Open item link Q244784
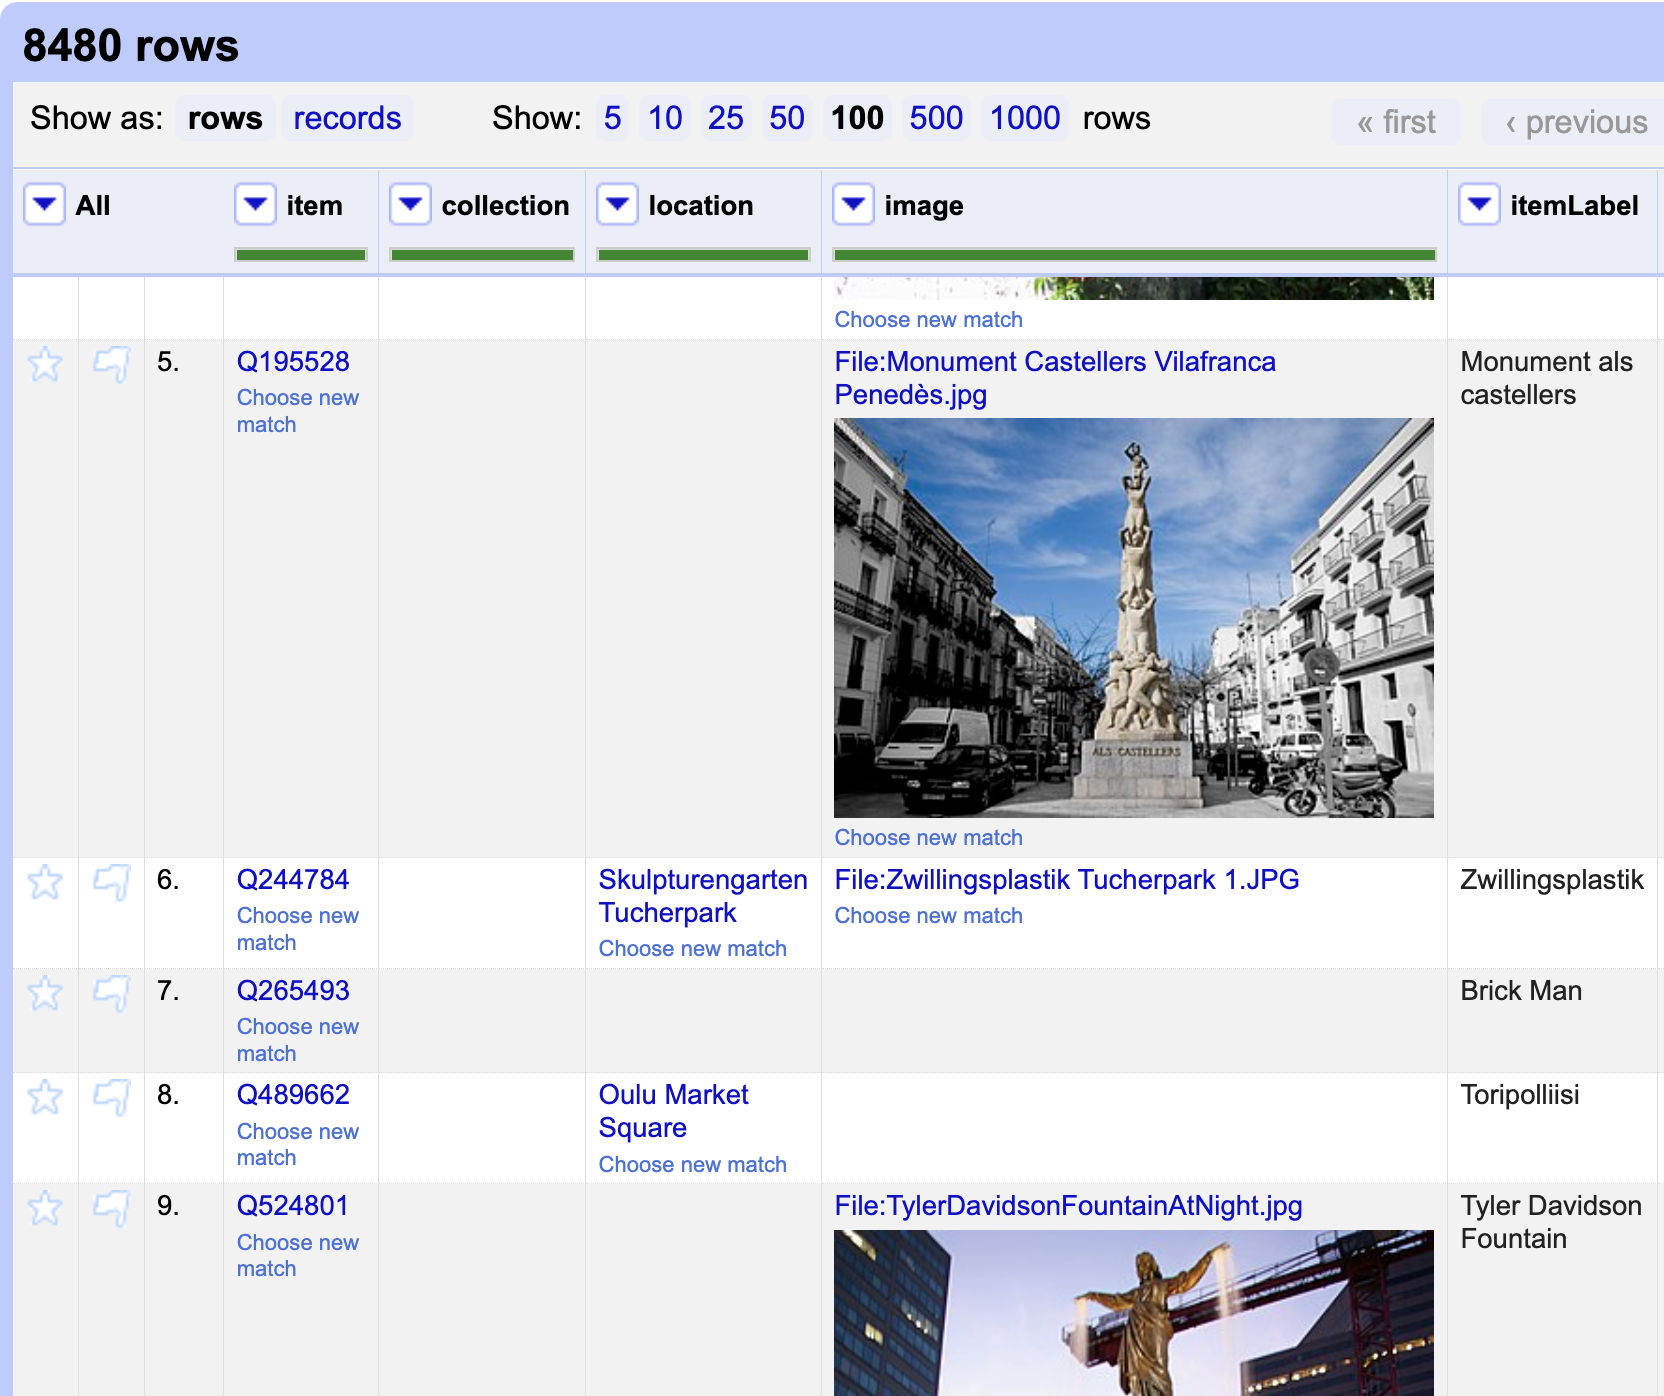The width and height of the screenshot is (1664, 1396). pyautogui.click(x=293, y=880)
